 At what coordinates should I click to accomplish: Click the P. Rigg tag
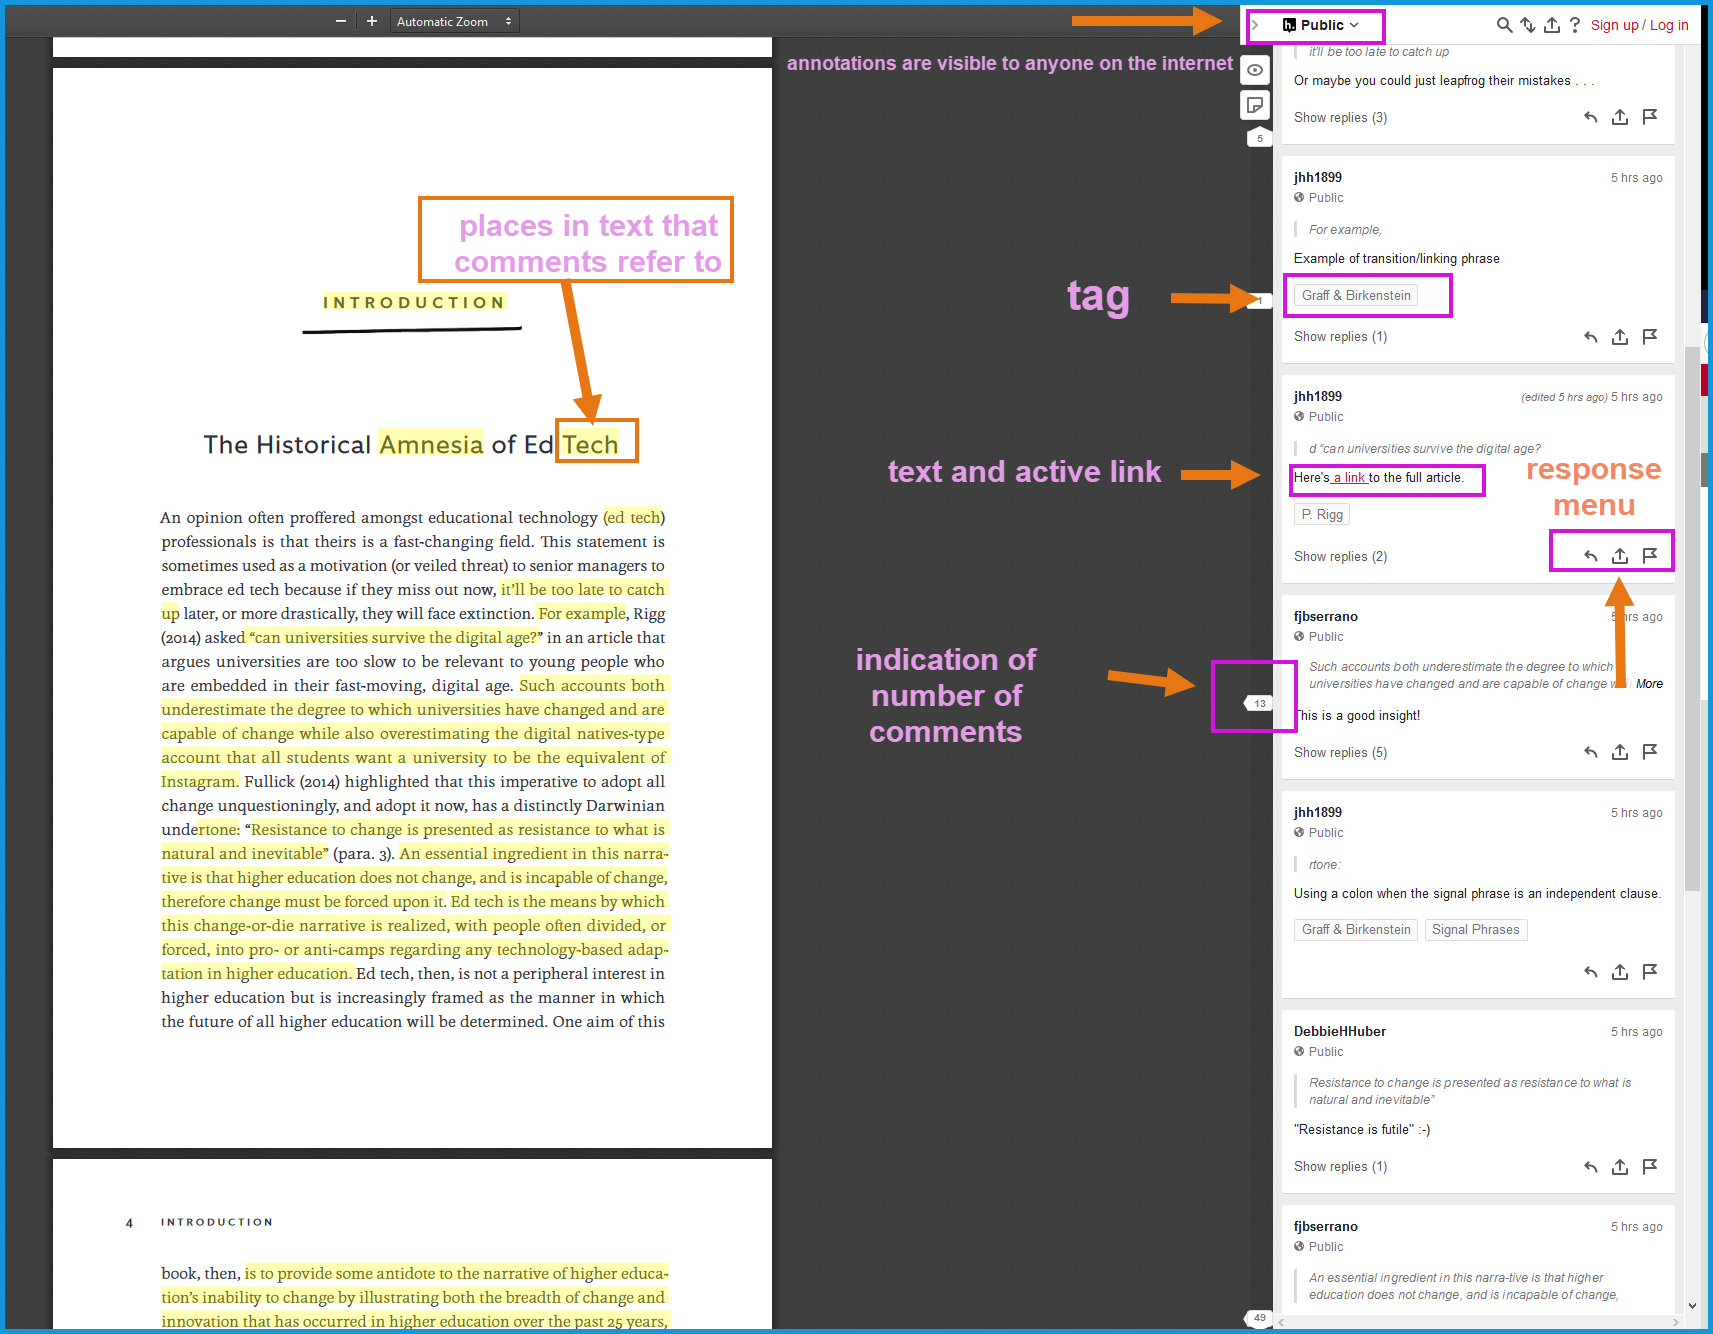click(1322, 514)
